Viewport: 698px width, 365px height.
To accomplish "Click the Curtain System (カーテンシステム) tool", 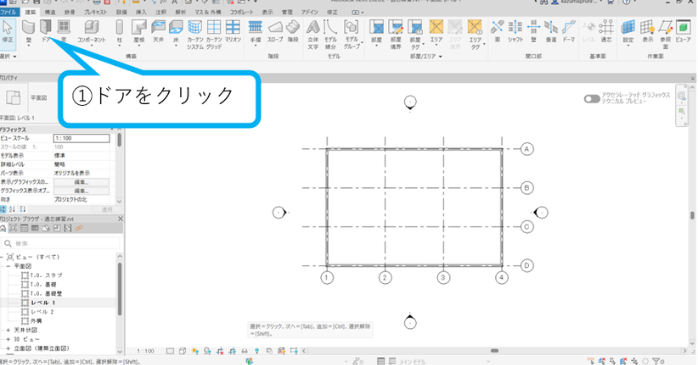I will pyautogui.click(x=195, y=34).
